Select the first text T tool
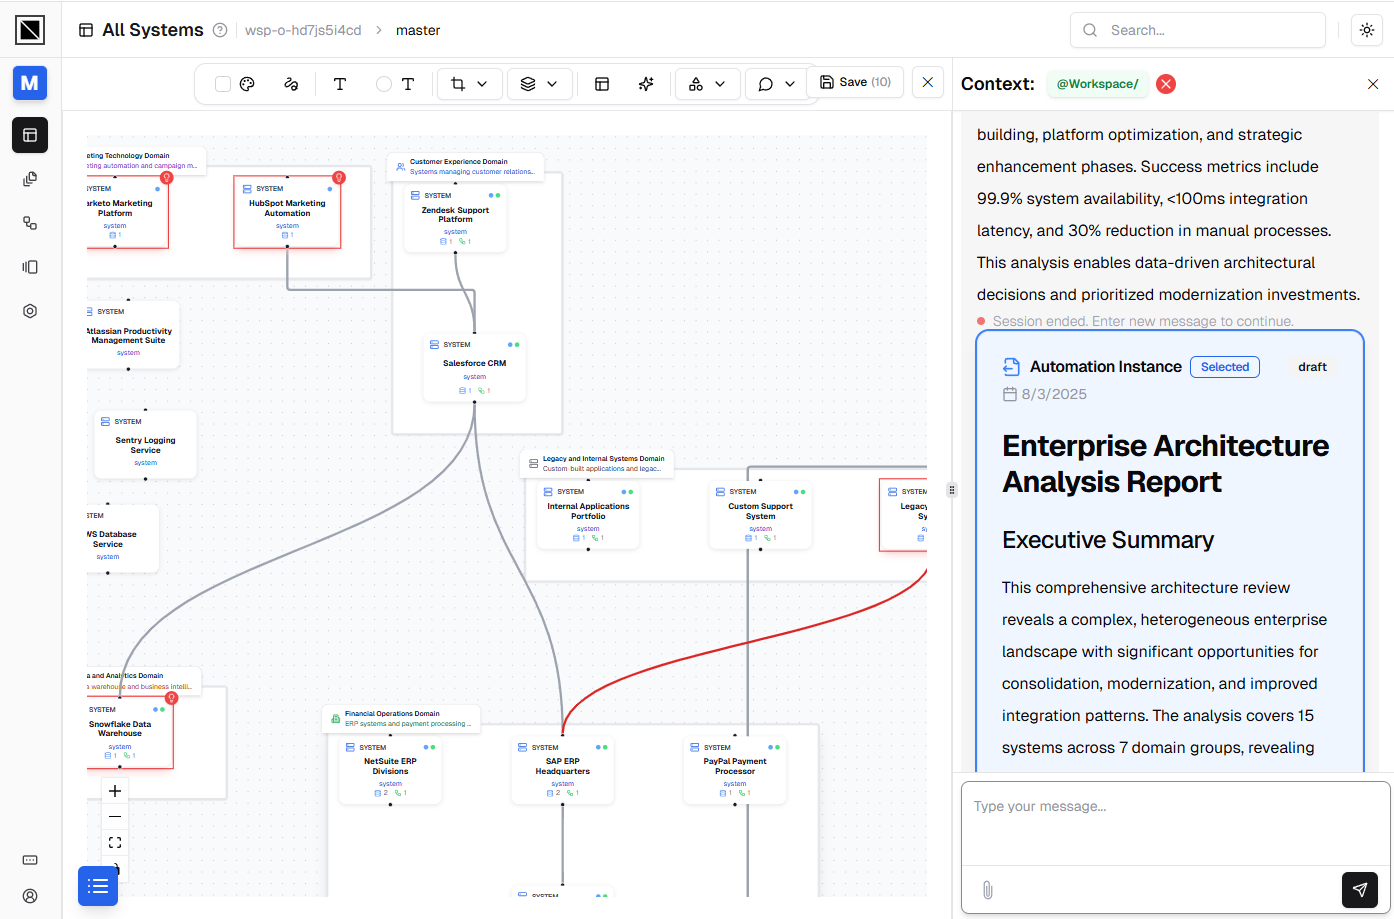 point(340,84)
